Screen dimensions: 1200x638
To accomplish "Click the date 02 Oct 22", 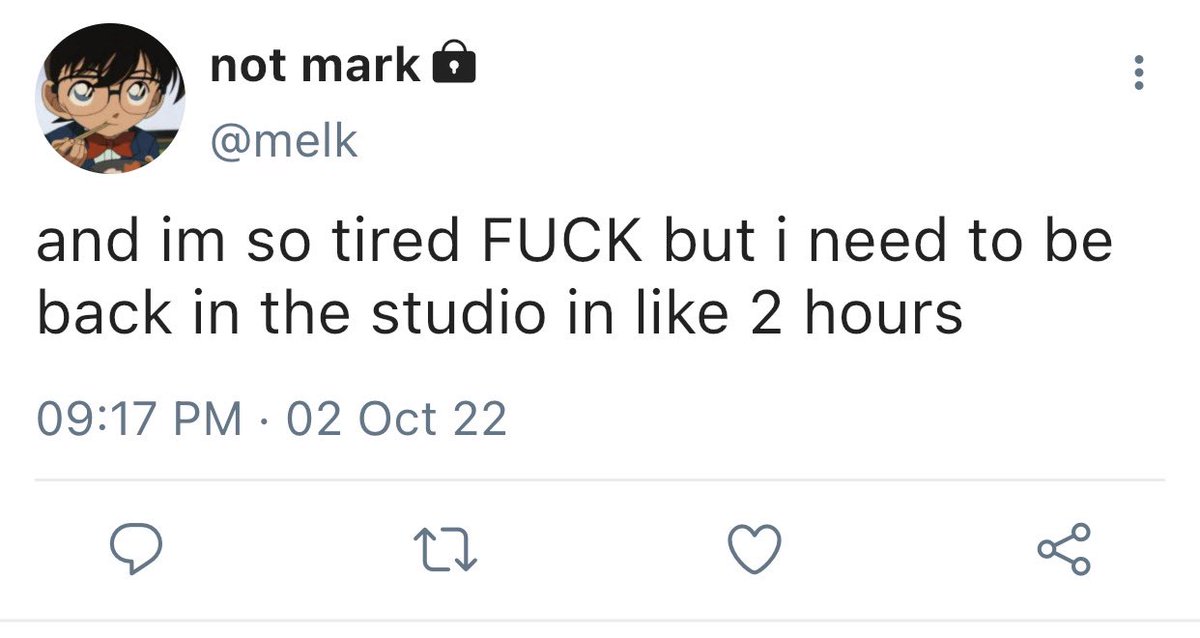I will (396, 419).
